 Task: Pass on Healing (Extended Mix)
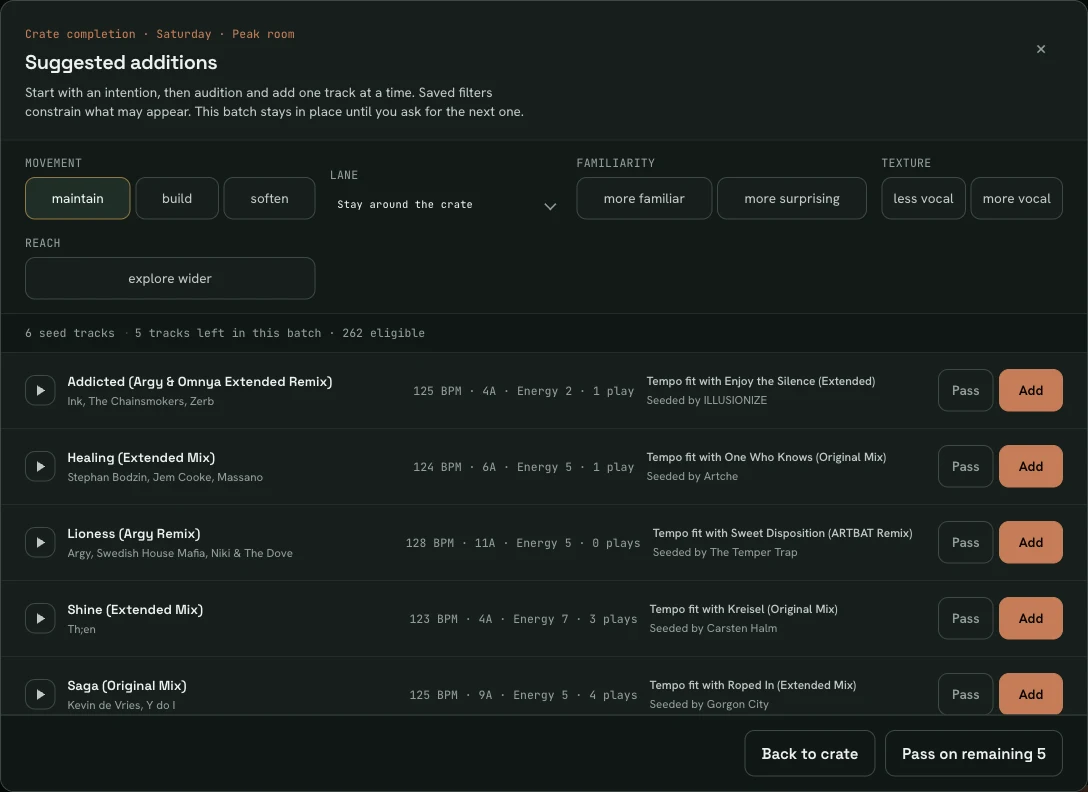[x=965, y=466]
